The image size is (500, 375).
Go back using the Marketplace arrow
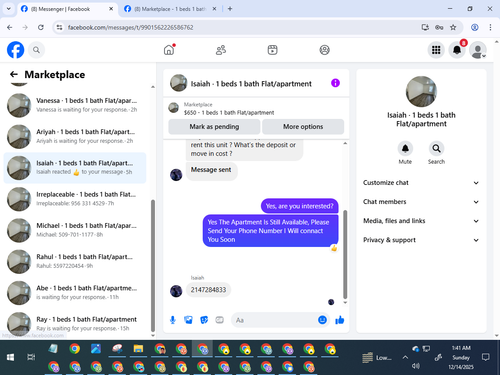click(x=14, y=74)
